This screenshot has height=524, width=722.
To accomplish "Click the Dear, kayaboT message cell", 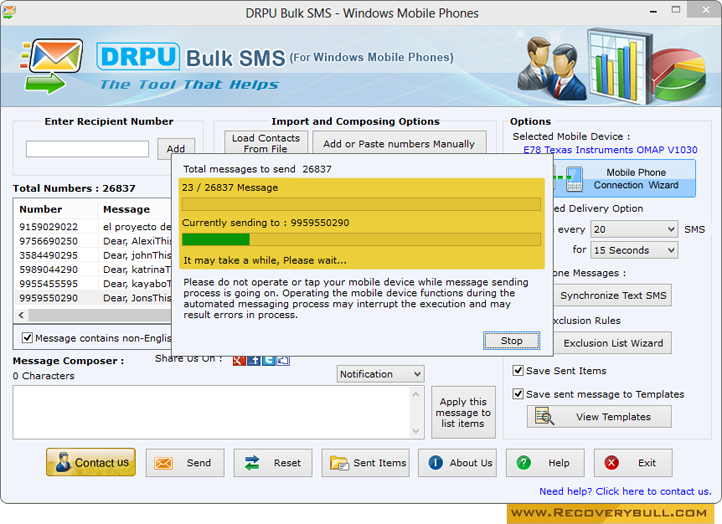I will click(137, 284).
